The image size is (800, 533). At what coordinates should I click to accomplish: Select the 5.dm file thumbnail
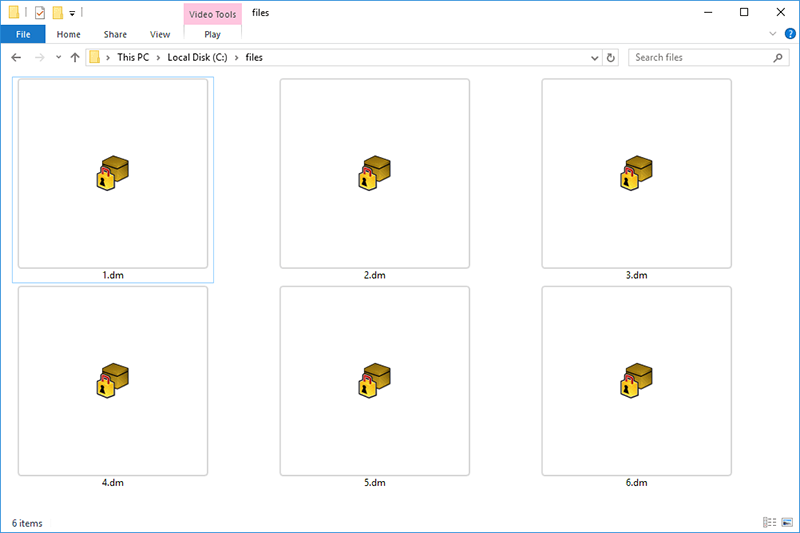pyautogui.click(x=374, y=380)
